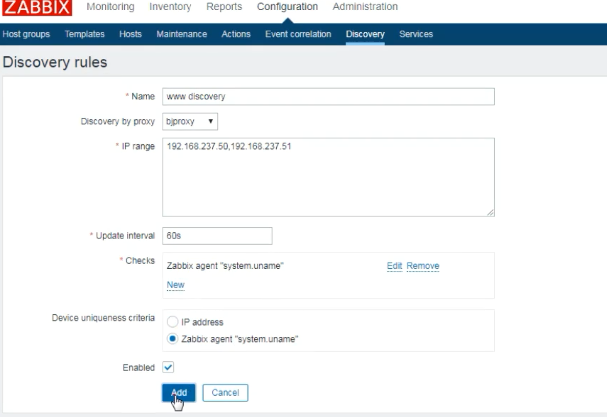
Task: Toggle the Enabled checkbox
Action: (168, 367)
